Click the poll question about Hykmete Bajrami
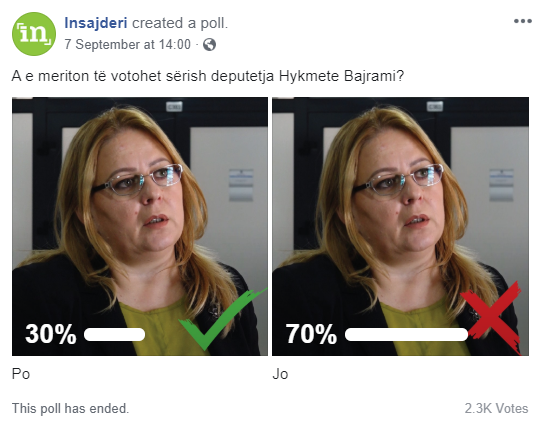Image resolution: width=541 pixels, height=437 pixels. tap(208, 76)
